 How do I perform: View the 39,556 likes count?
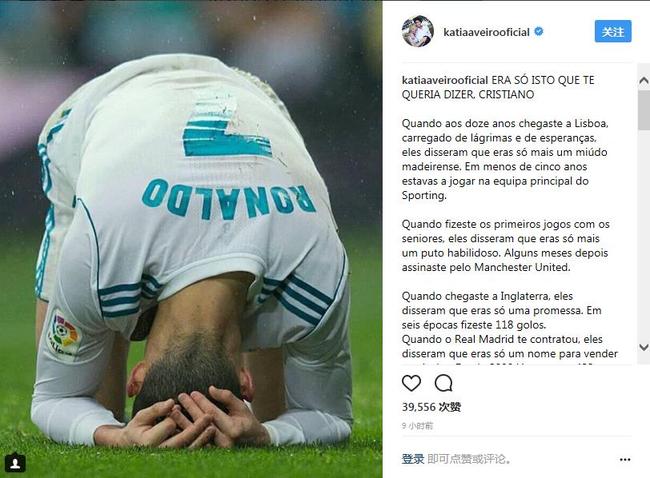[431, 407]
